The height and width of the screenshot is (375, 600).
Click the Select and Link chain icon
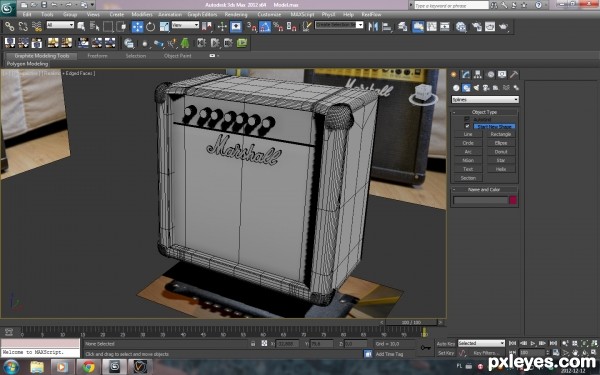click(x=10, y=26)
